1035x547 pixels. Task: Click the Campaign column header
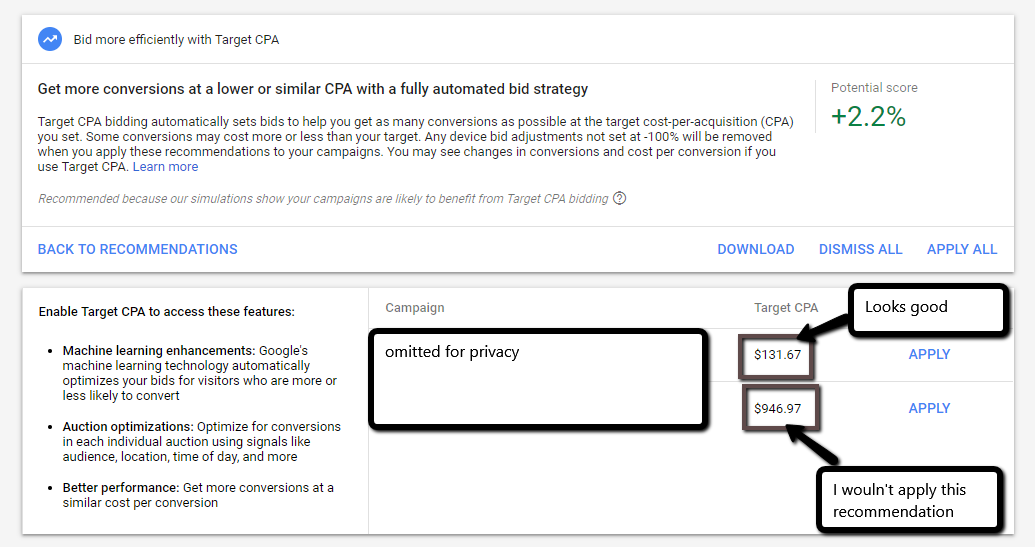pos(415,308)
